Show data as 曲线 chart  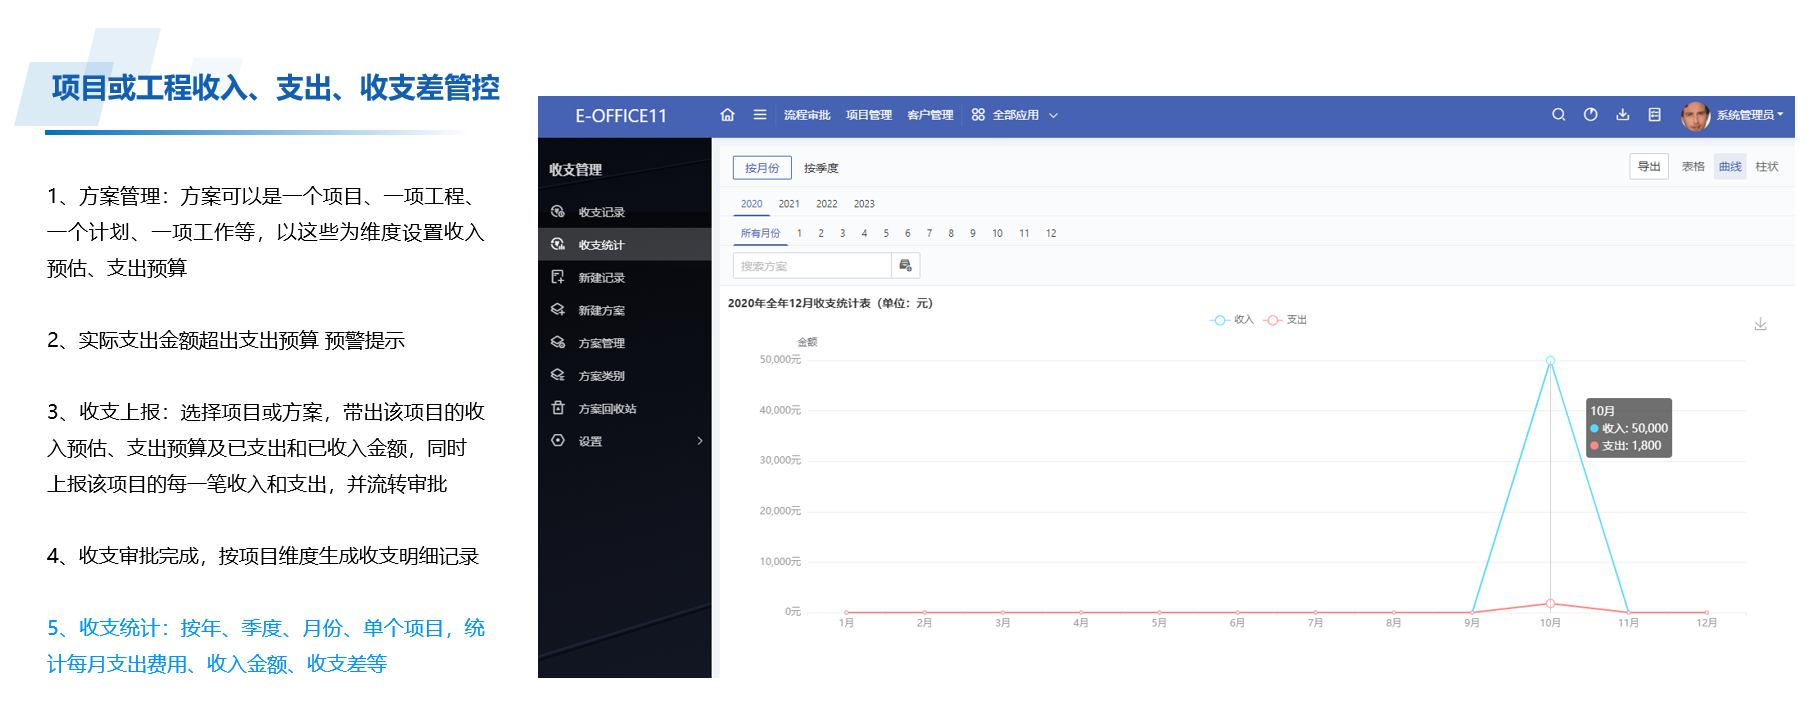[x=1730, y=167]
